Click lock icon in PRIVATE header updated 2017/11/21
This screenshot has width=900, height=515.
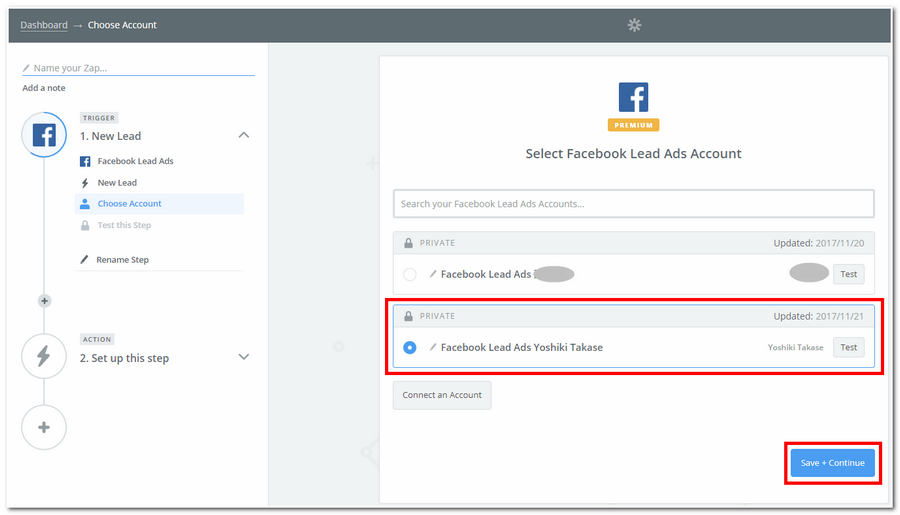(408, 316)
